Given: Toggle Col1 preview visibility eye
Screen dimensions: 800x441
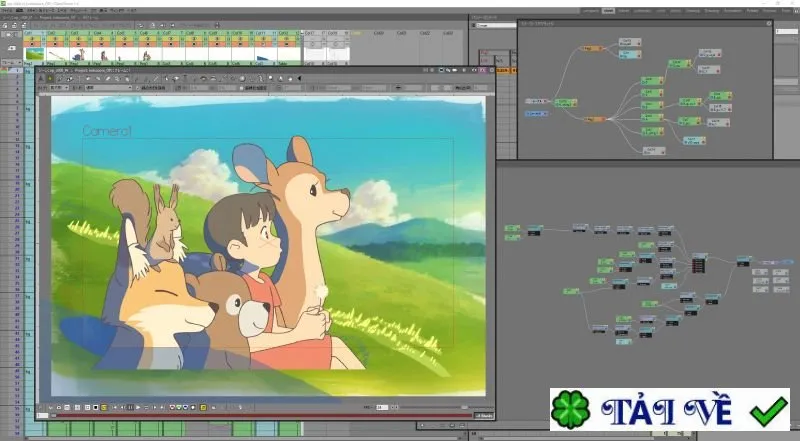Looking at the screenshot, I should pyautogui.click(x=32, y=38).
